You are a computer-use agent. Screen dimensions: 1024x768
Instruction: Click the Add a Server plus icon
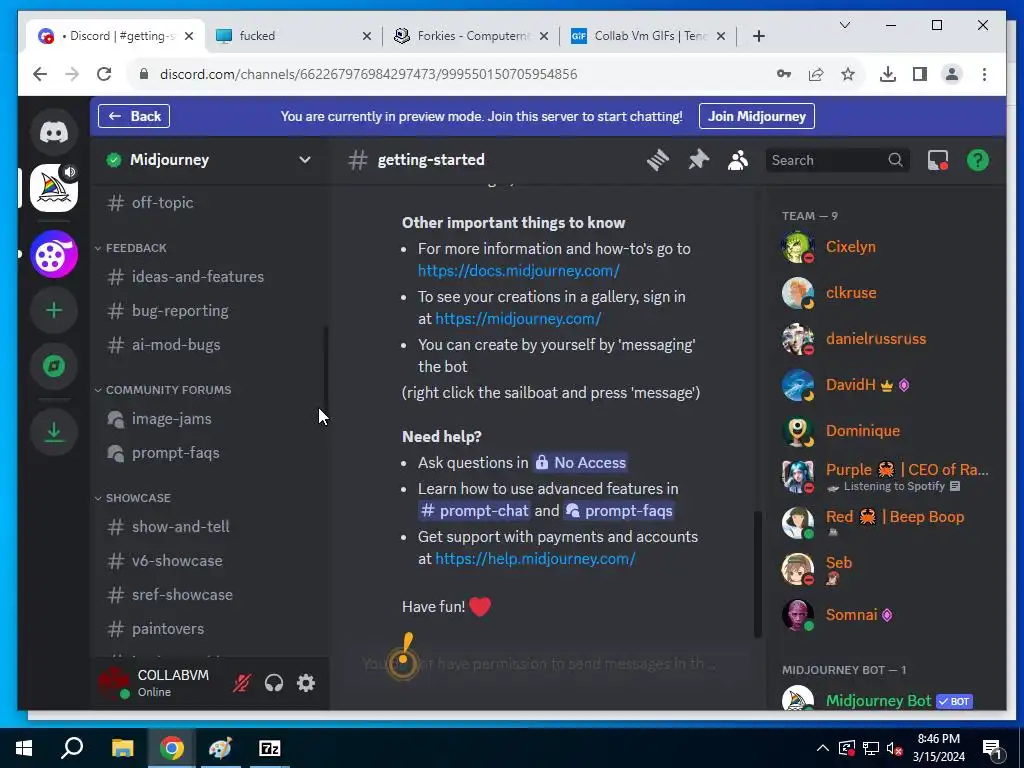click(x=54, y=310)
